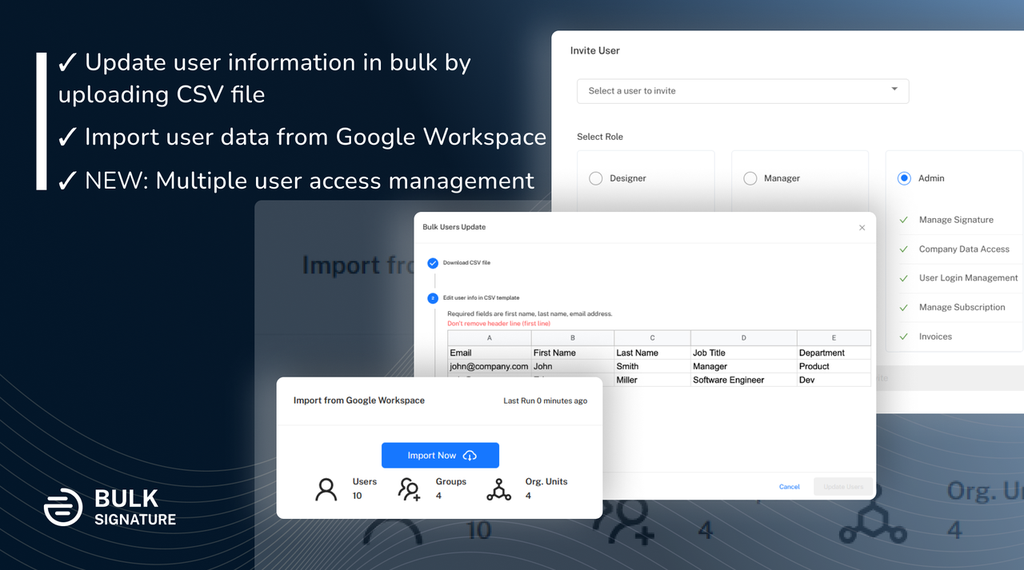Click the Product department cell
1024x570 pixels.
pyautogui.click(x=834, y=366)
